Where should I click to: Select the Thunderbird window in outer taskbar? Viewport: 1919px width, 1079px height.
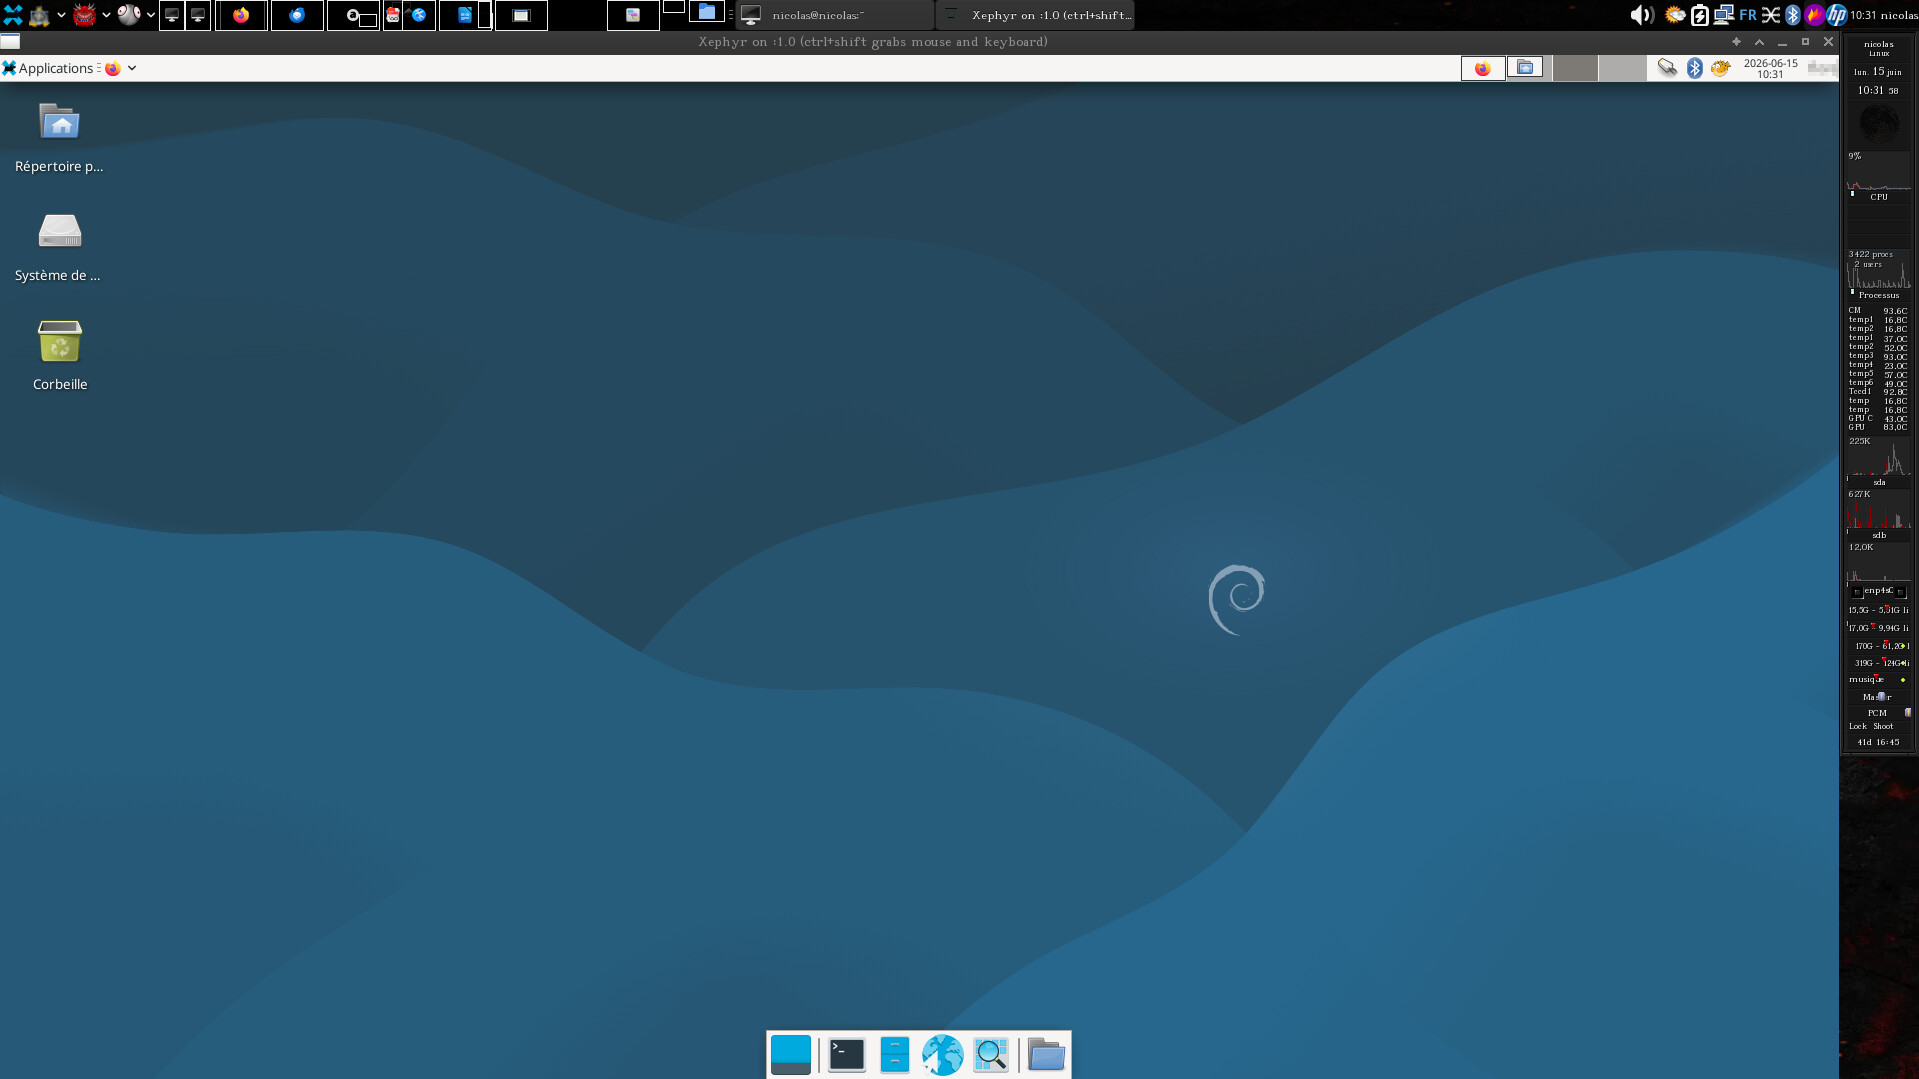[297, 15]
